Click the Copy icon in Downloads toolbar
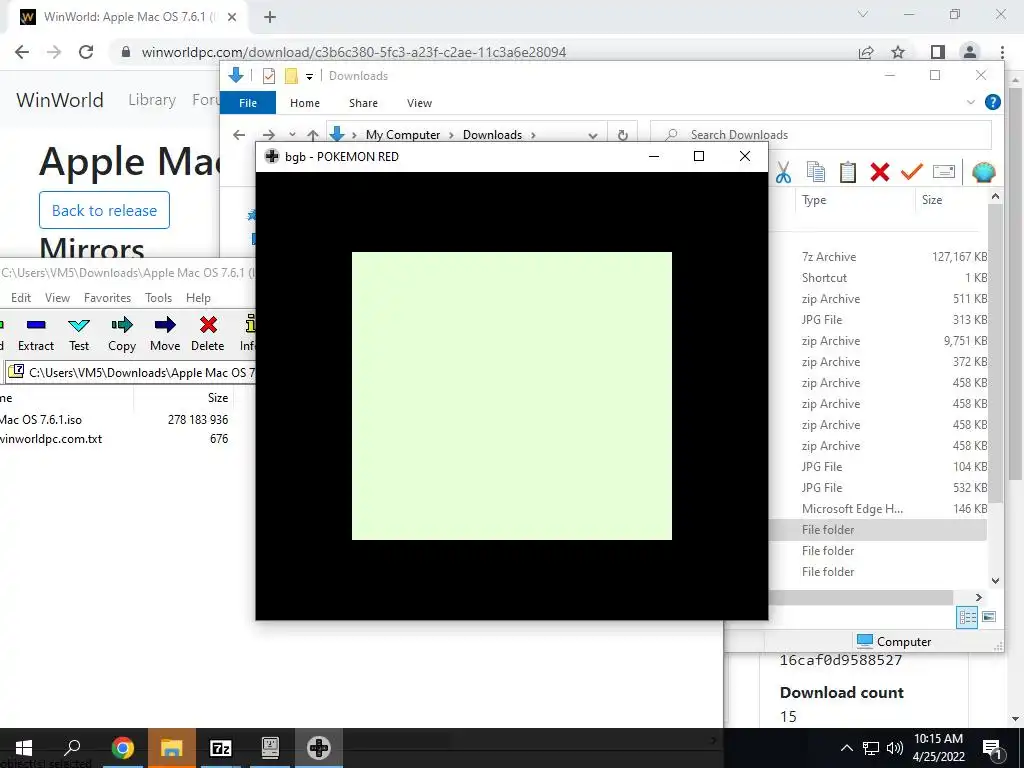The image size is (1024, 768). [816, 172]
